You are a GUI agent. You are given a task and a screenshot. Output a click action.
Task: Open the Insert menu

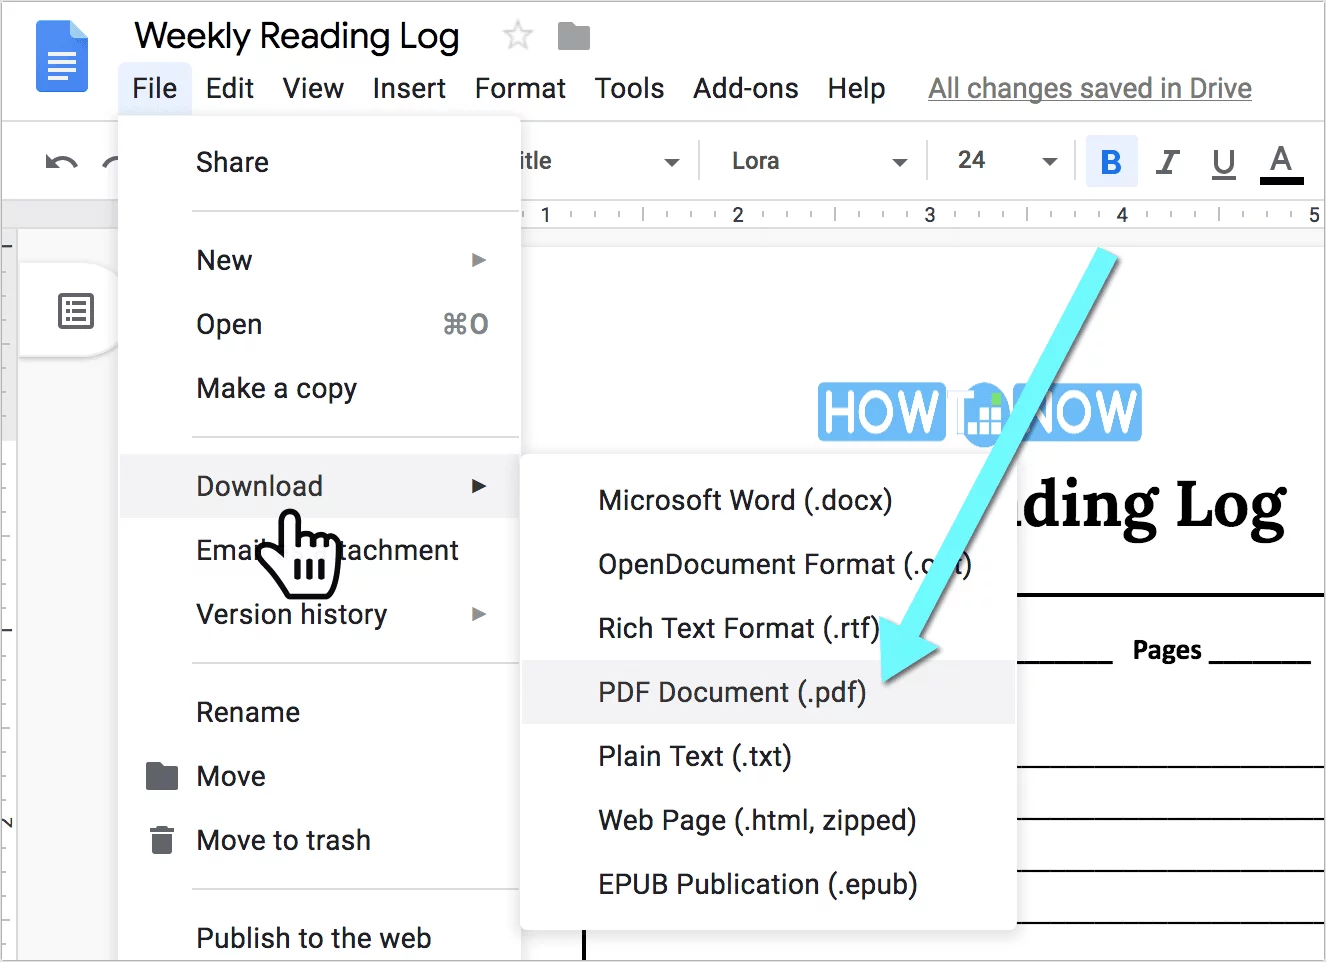409,88
